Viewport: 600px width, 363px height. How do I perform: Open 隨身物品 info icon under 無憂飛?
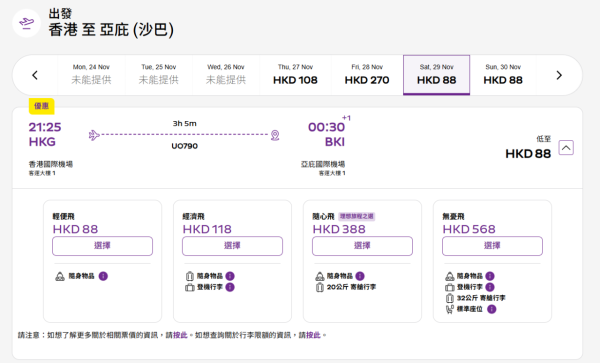[490, 276]
